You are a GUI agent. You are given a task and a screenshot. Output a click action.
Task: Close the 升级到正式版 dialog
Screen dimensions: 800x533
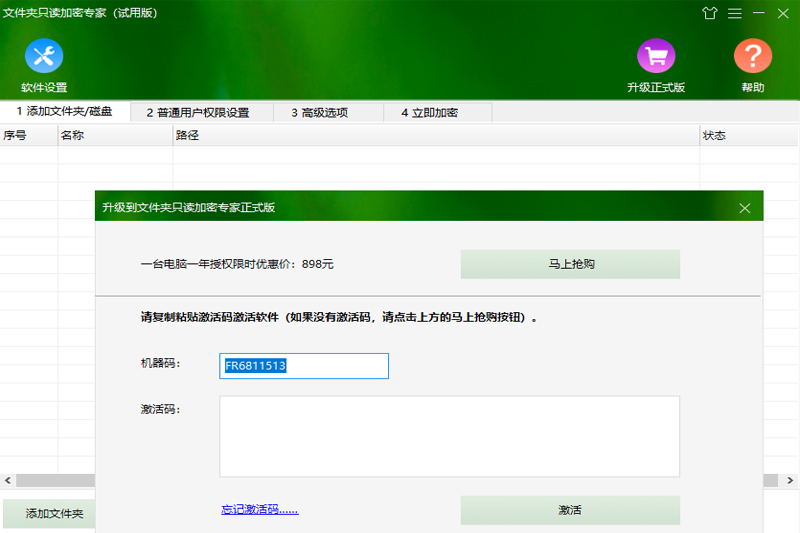tap(744, 208)
